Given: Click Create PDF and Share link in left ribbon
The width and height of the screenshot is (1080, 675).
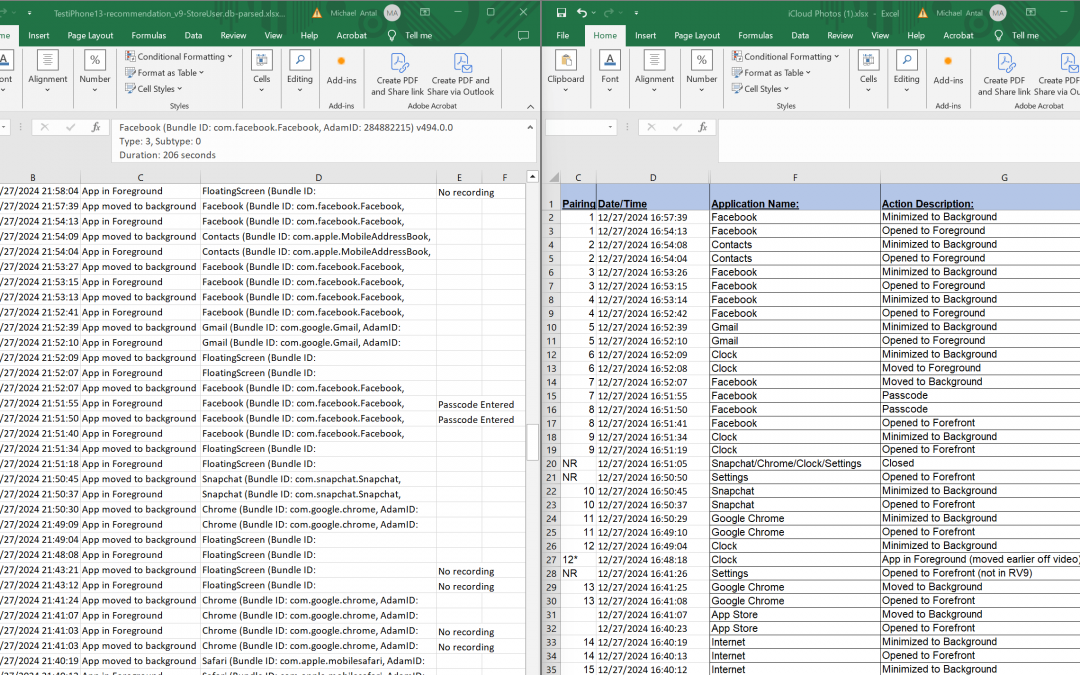Looking at the screenshot, I should (397, 74).
